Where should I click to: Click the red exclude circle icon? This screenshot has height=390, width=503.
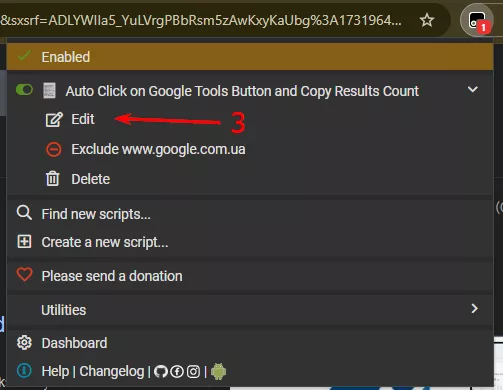53,149
